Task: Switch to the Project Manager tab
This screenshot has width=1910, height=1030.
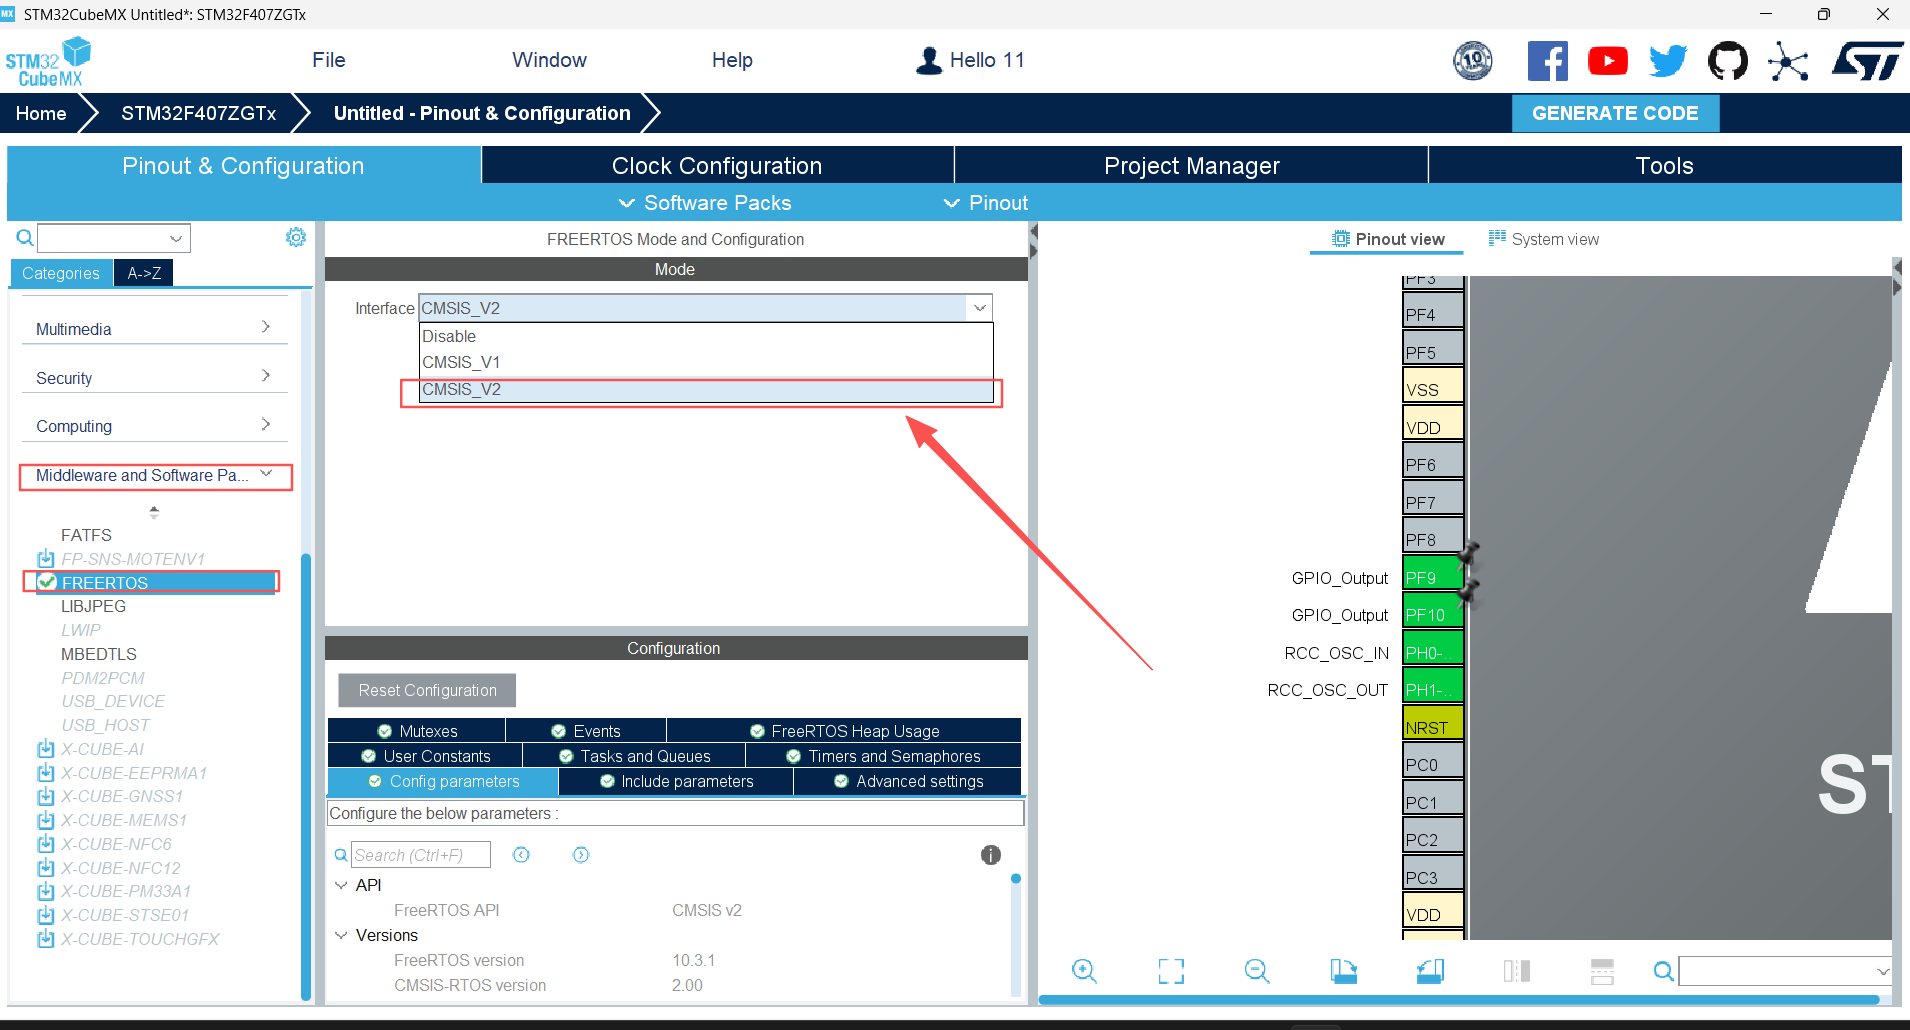Action: pyautogui.click(x=1191, y=166)
